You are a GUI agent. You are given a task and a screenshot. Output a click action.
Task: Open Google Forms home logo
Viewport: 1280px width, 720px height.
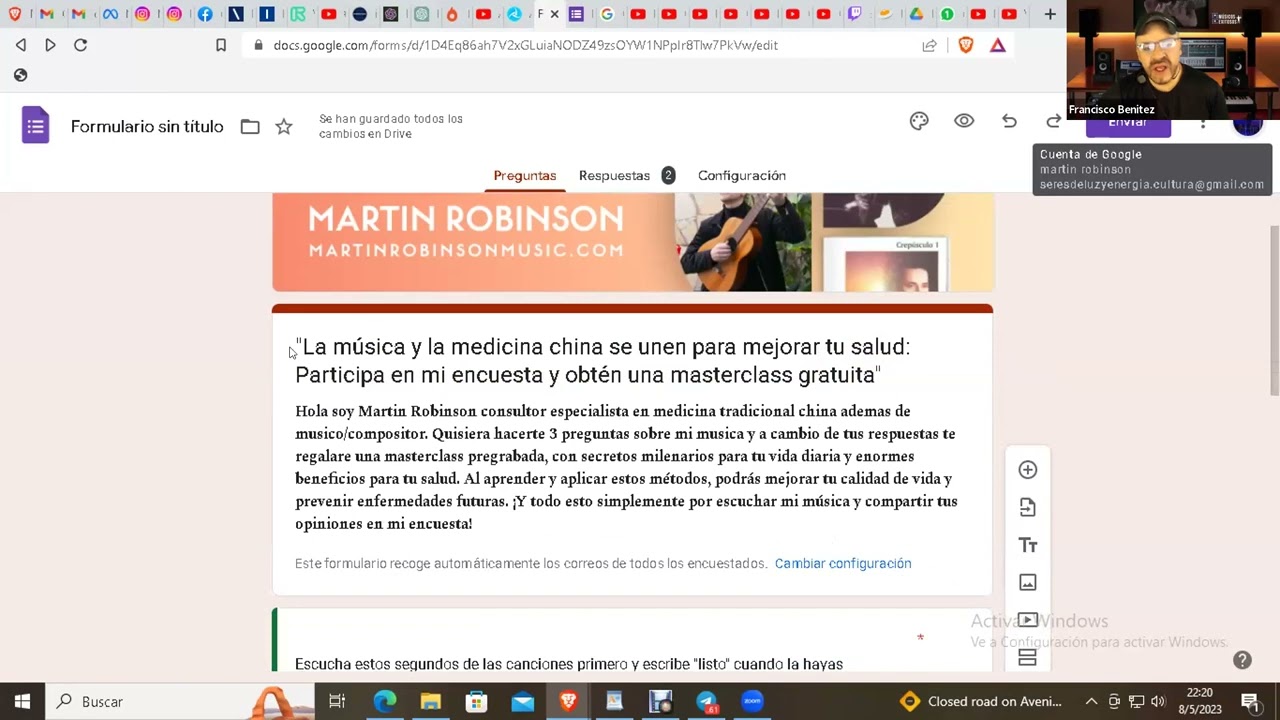pos(35,126)
